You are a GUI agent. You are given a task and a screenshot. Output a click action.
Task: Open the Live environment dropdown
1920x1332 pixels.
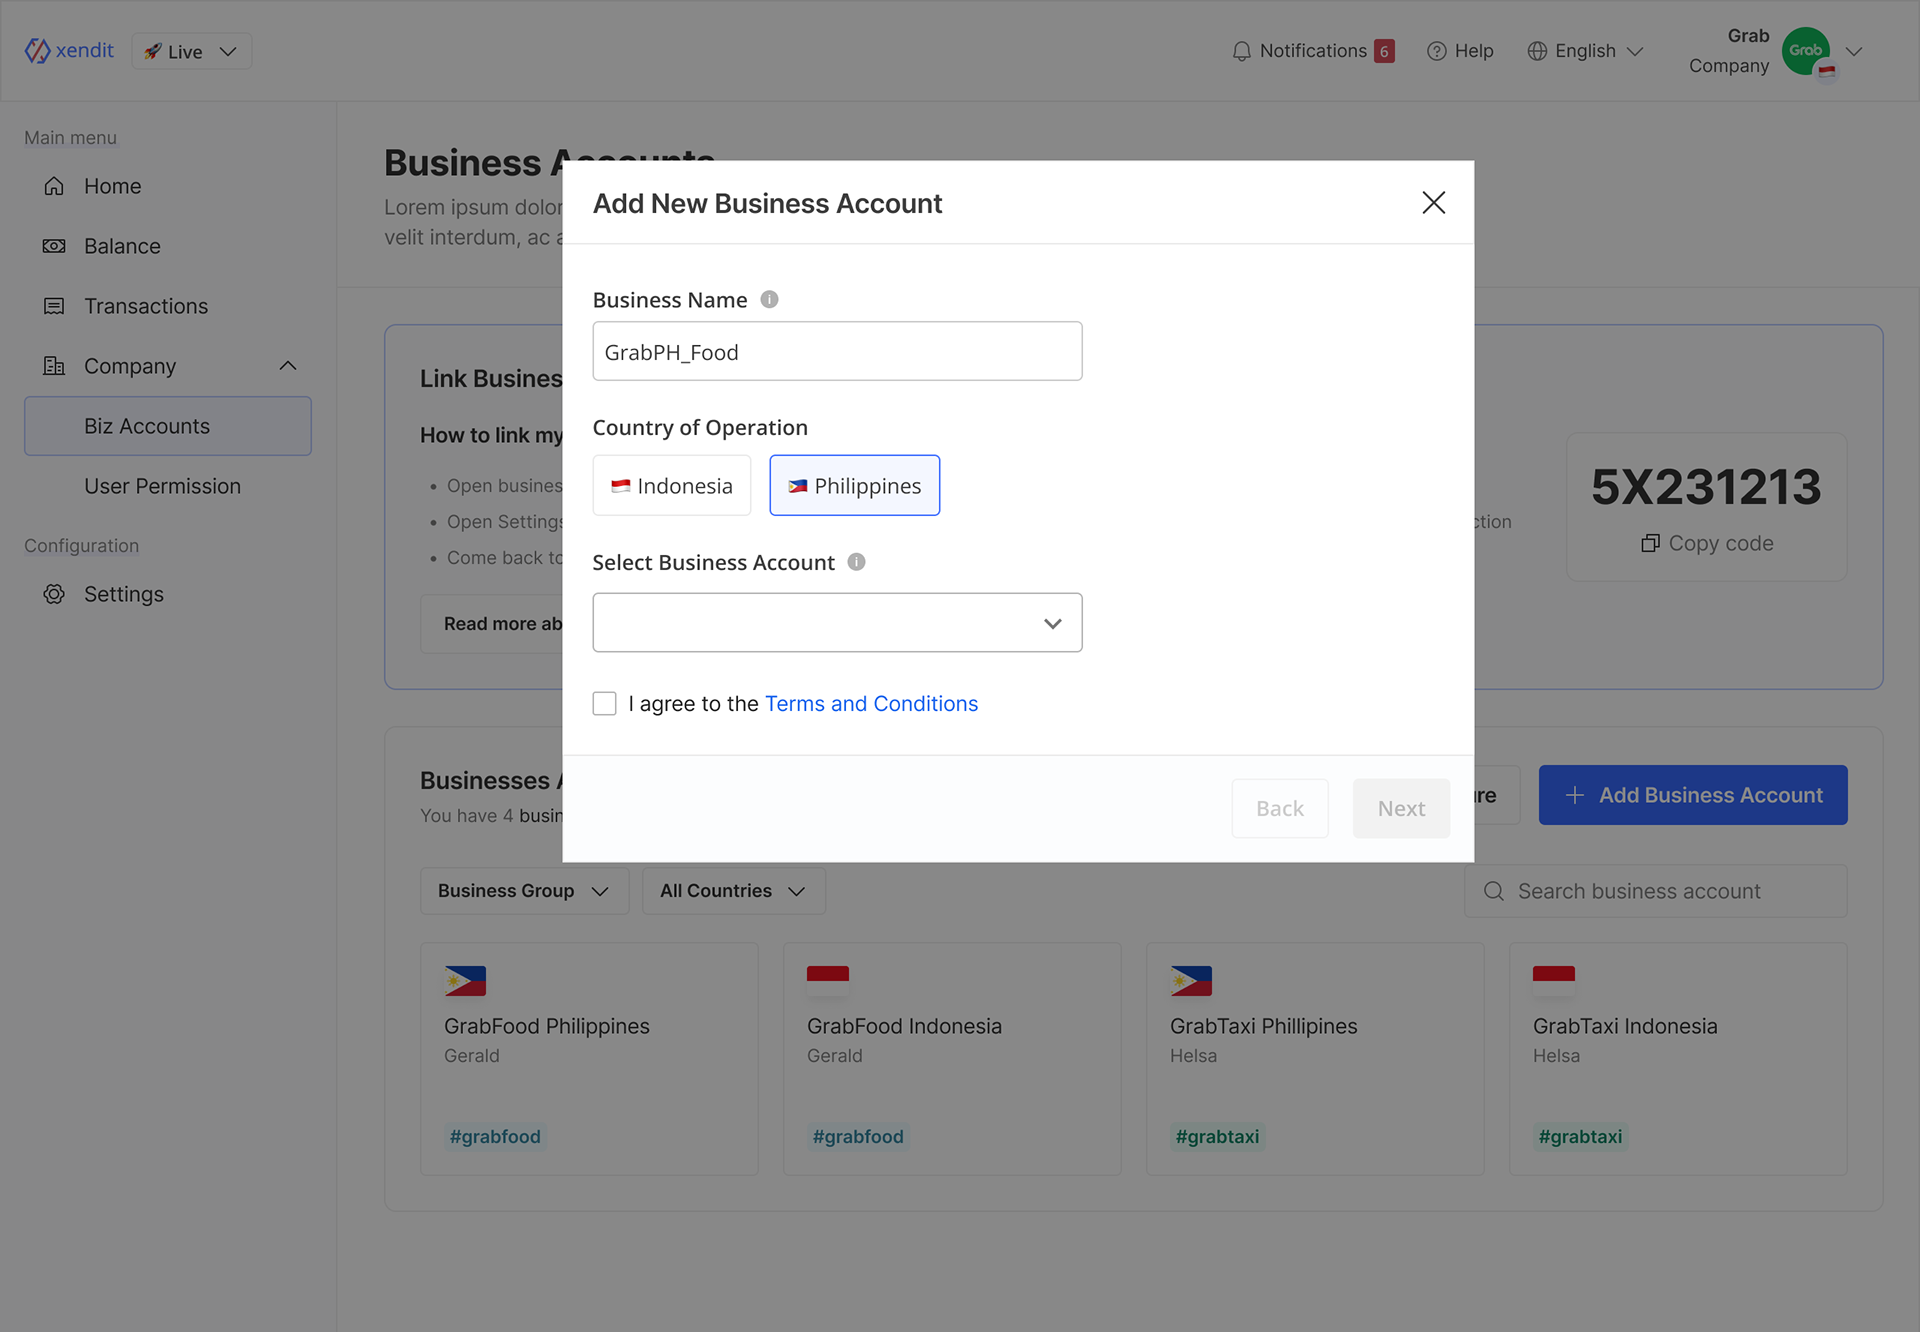192,51
